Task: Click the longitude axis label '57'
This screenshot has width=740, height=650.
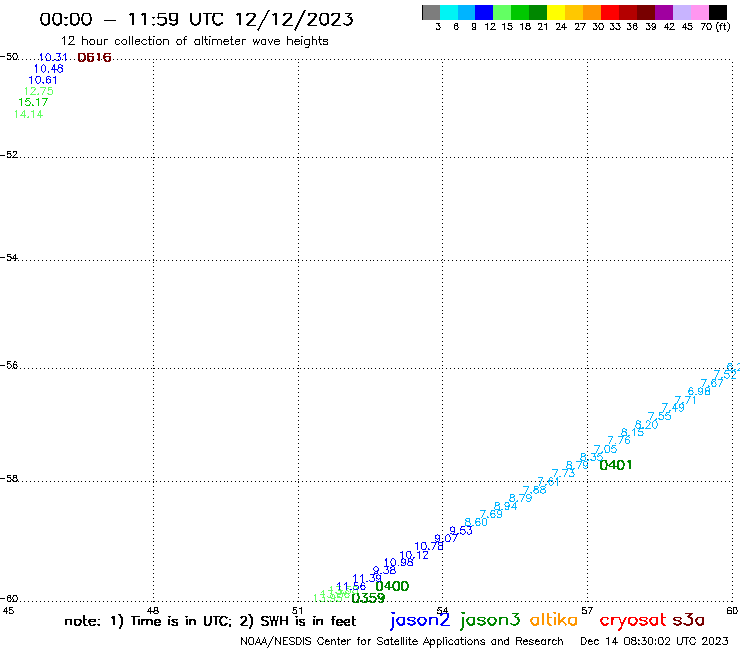Action: click(587, 610)
